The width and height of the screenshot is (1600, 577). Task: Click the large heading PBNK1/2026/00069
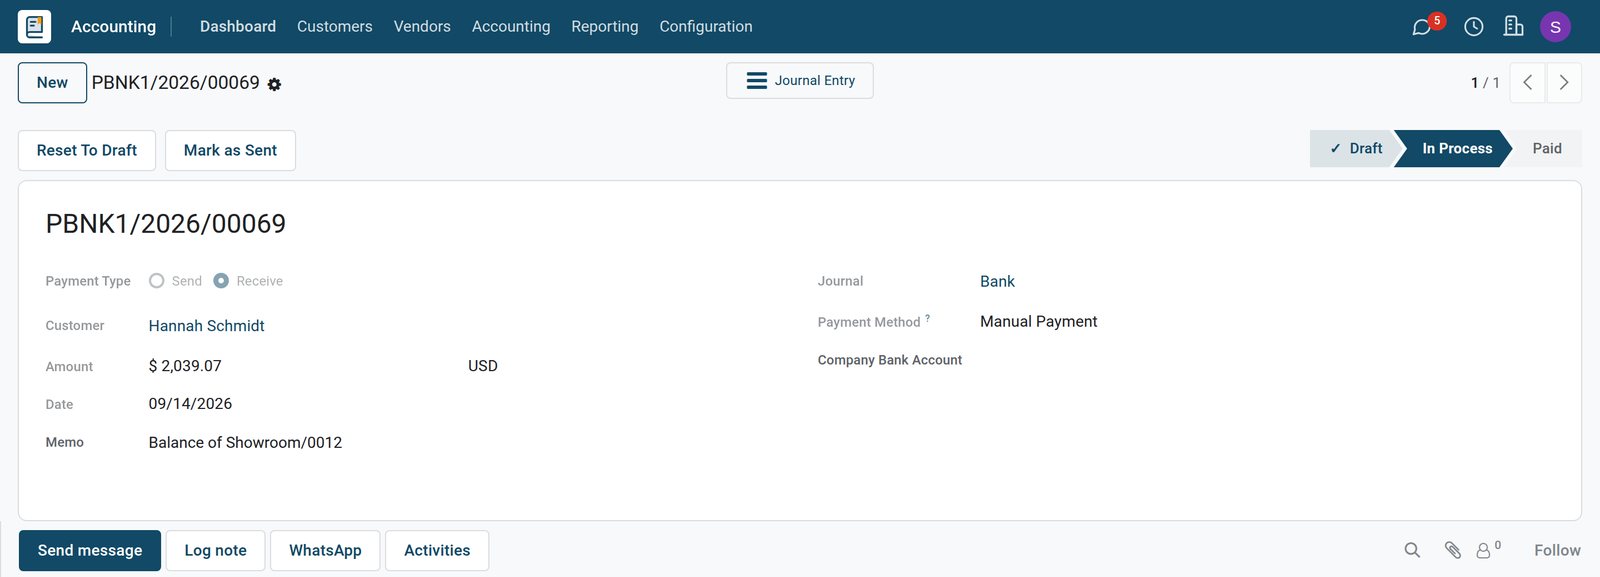coord(166,224)
